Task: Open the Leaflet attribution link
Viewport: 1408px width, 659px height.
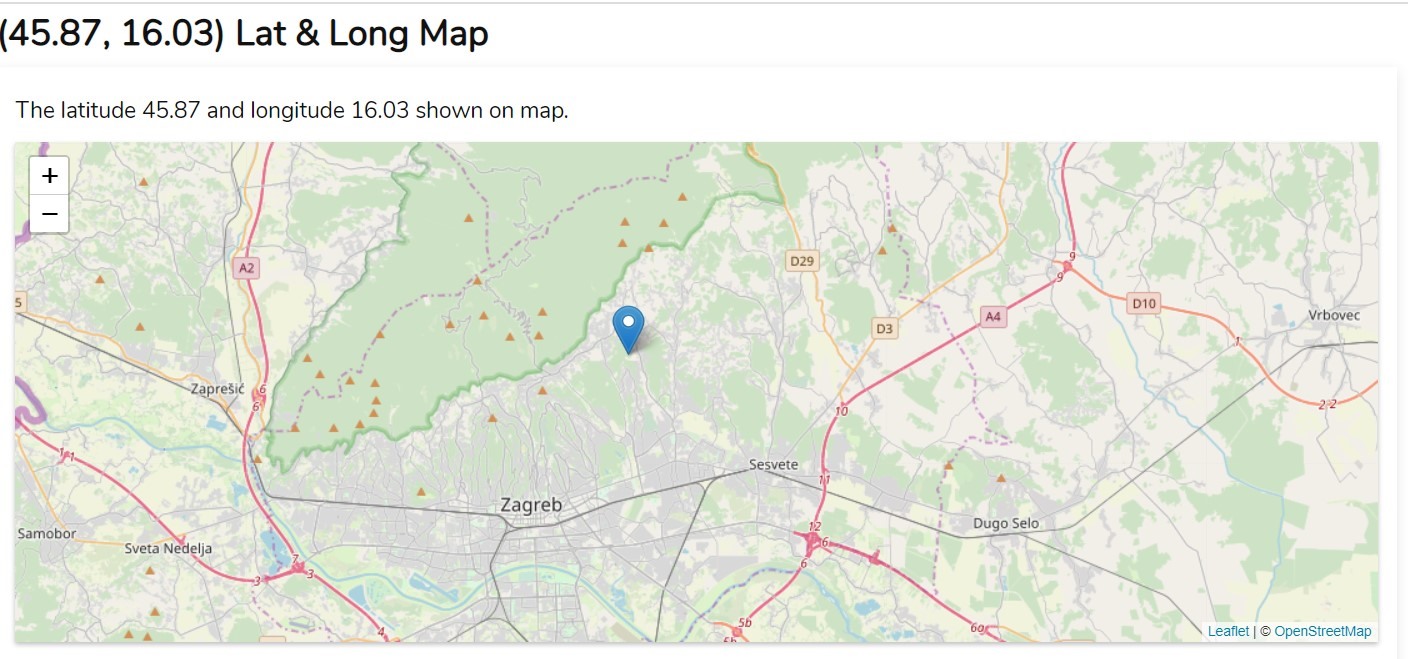Action: coord(1228,631)
